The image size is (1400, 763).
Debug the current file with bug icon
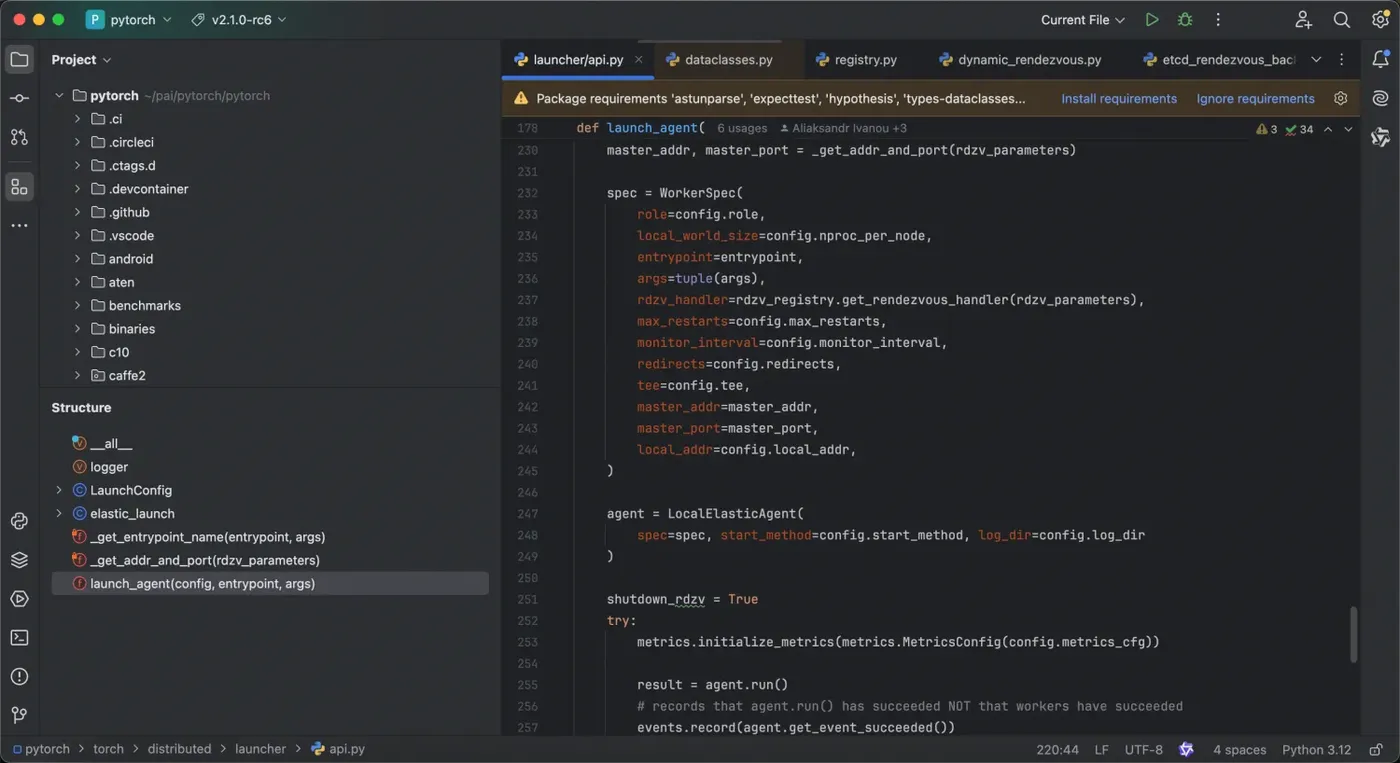tap(1185, 20)
